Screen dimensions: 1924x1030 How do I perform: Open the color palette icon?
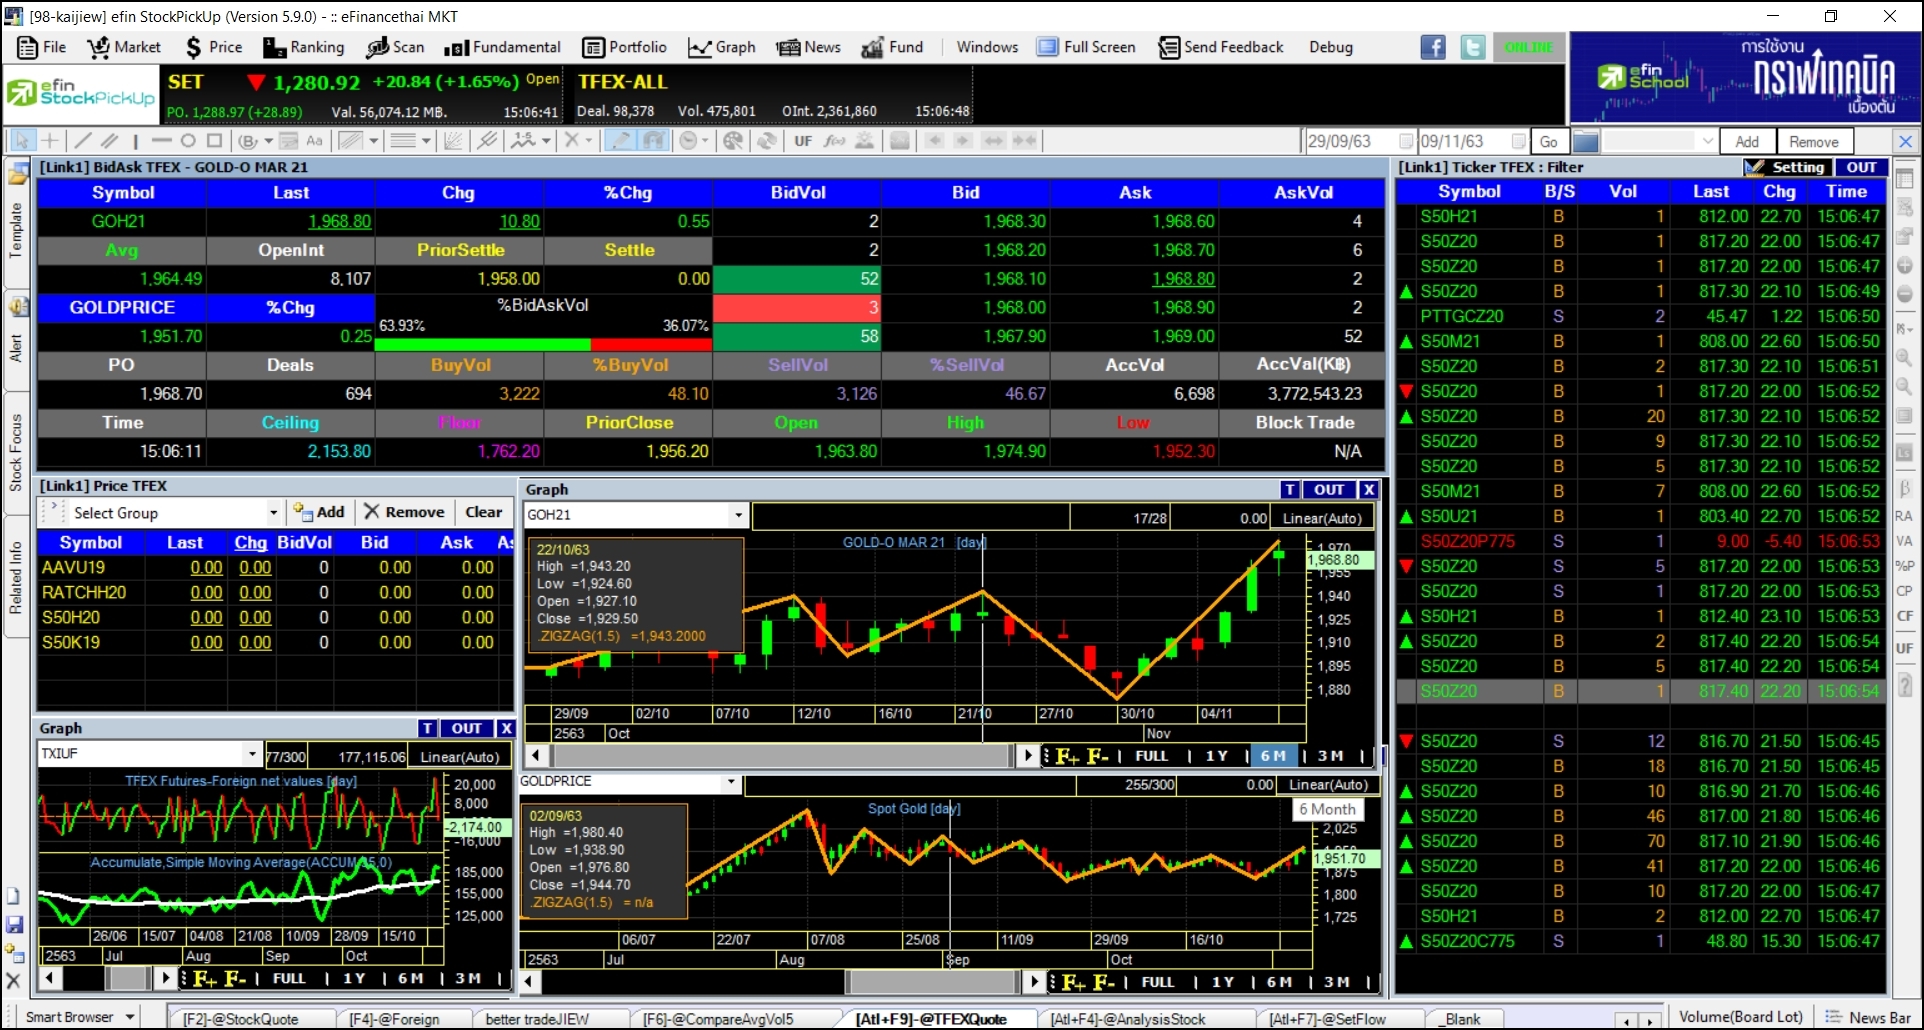(x=733, y=141)
